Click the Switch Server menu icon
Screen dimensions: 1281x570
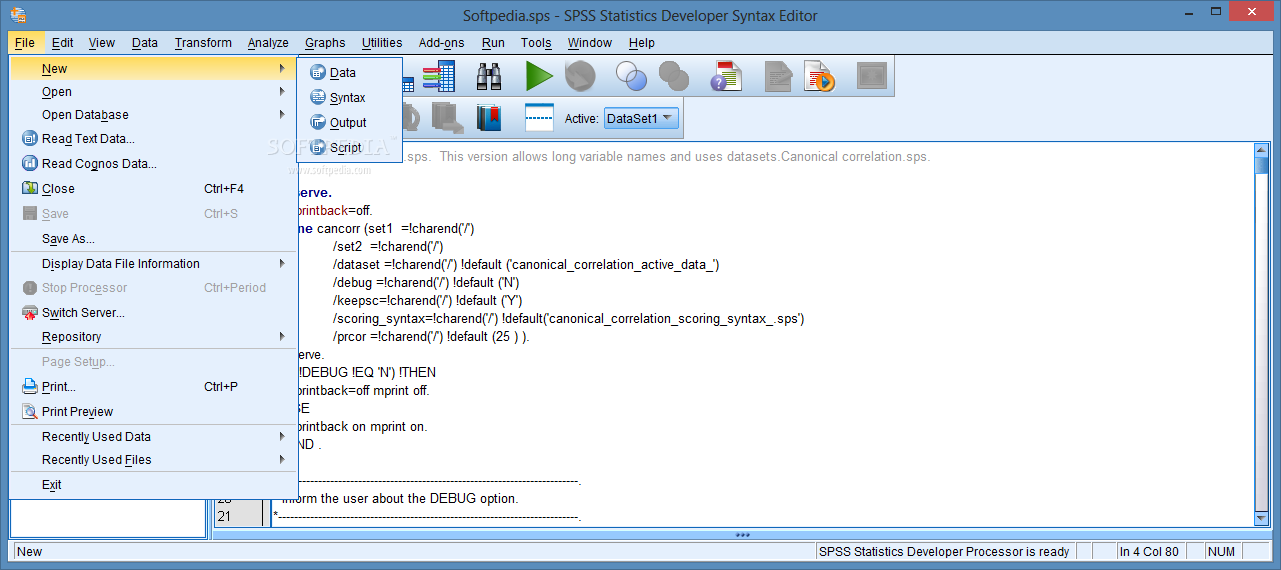coord(29,312)
